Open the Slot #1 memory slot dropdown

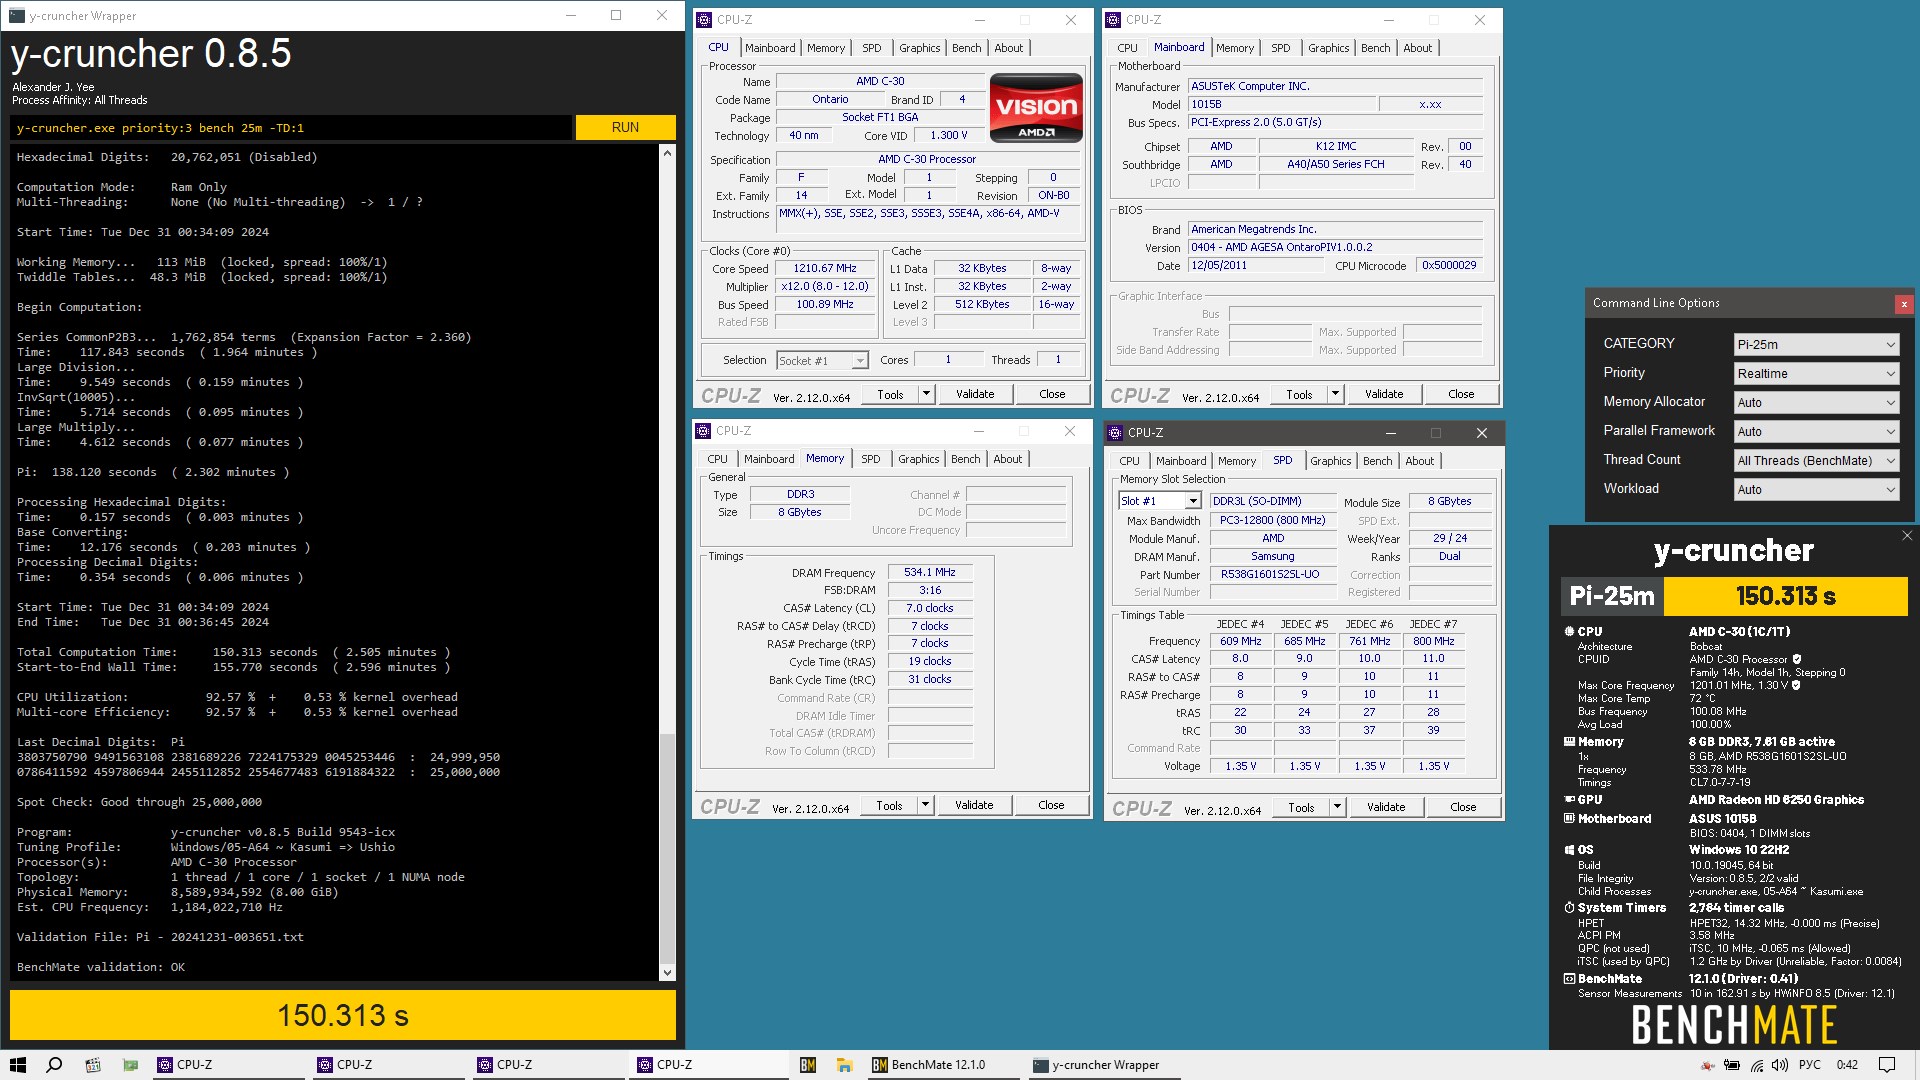click(1159, 501)
